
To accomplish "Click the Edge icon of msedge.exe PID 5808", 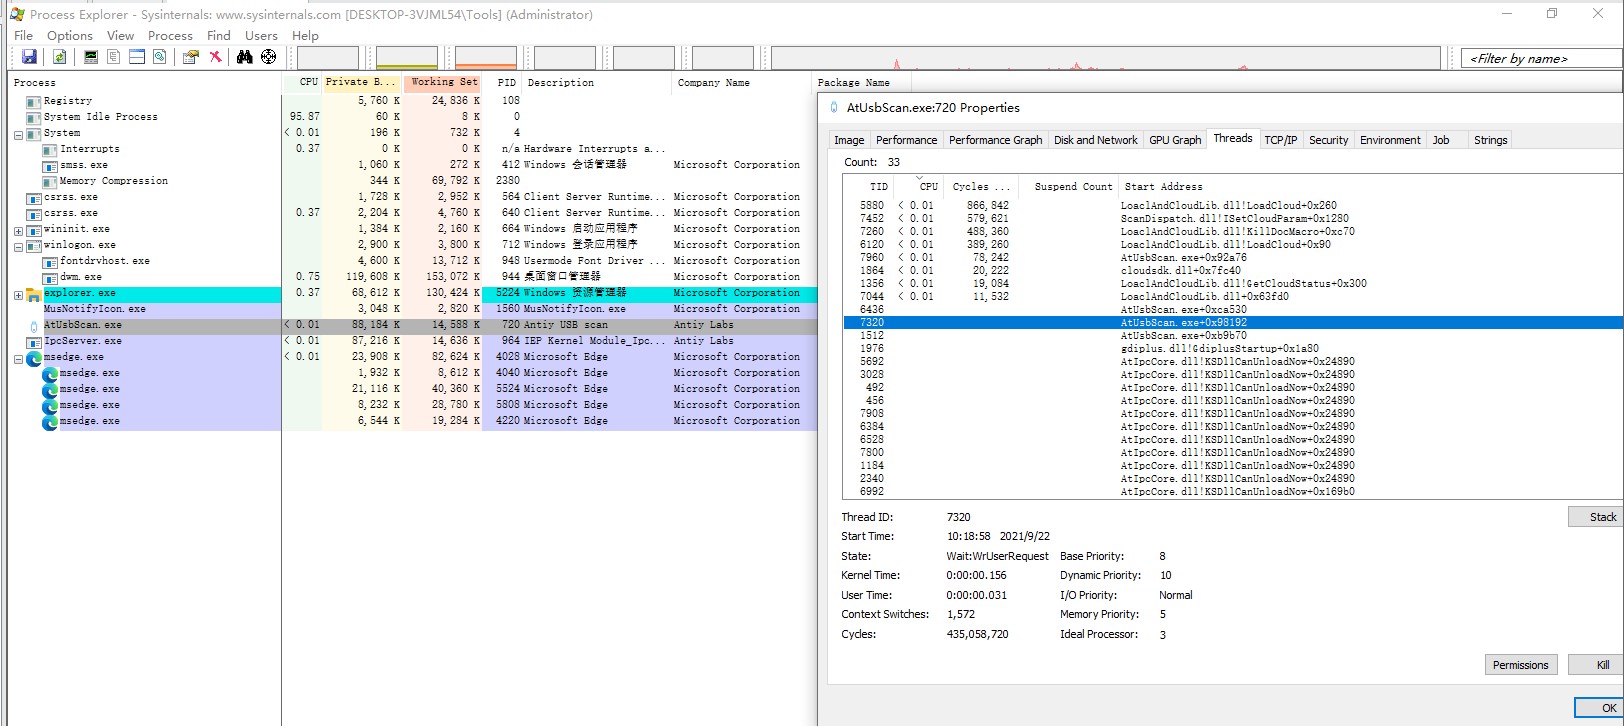I will 50,406.
